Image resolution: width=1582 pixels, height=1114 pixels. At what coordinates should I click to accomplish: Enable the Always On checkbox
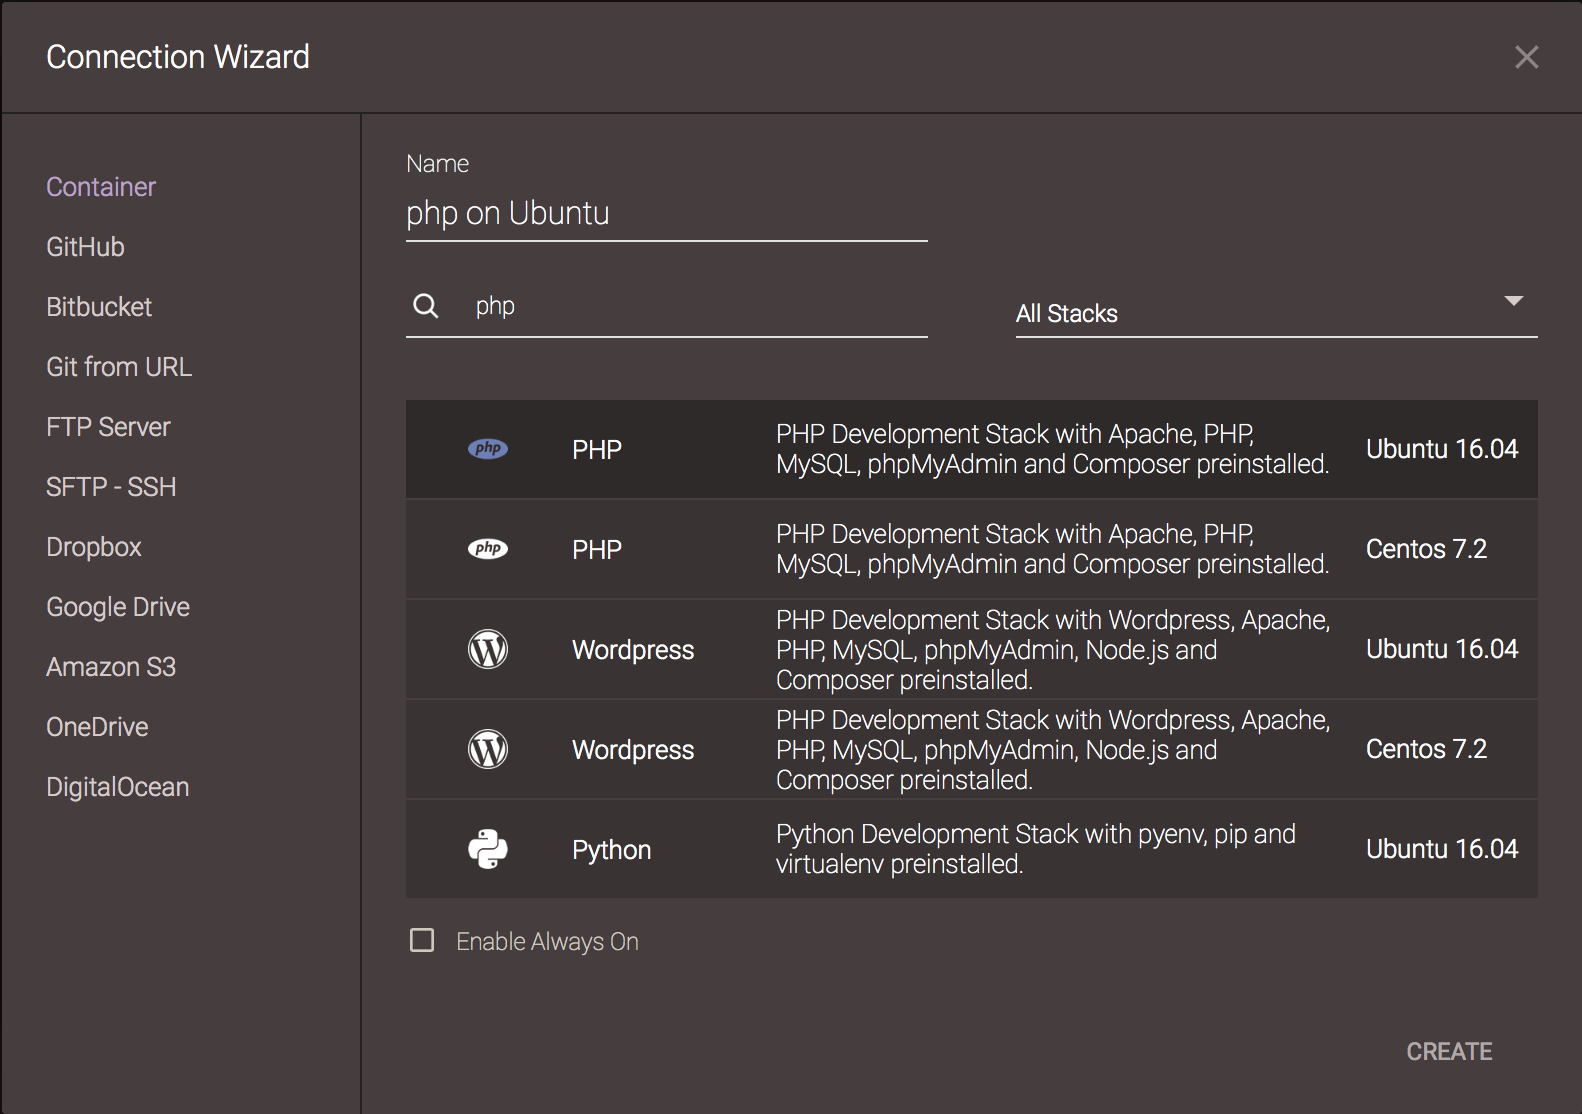point(422,940)
